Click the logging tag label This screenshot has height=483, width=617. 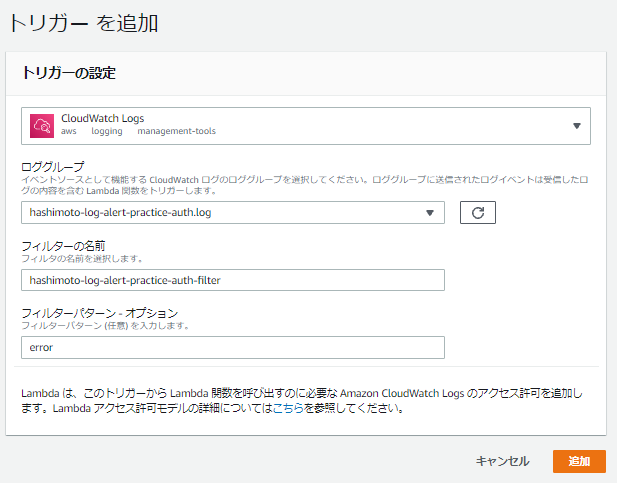click(106, 132)
